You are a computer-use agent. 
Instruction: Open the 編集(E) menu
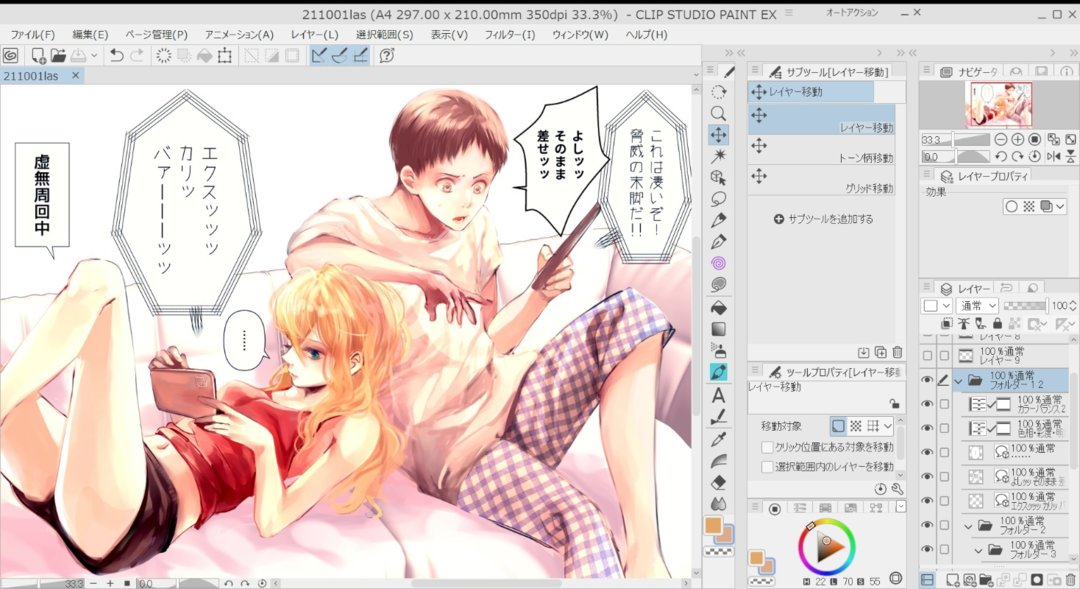tap(90, 34)
